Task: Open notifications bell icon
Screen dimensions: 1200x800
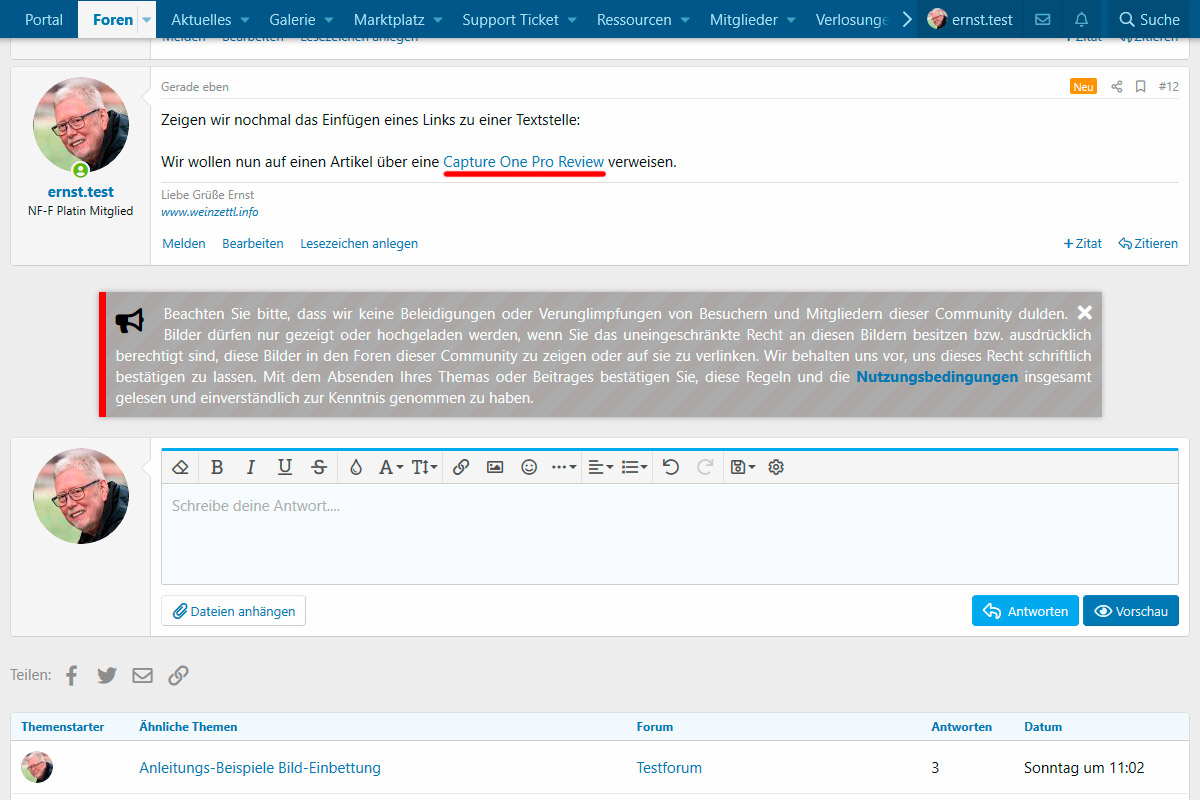Action: tap(1081, 19)
